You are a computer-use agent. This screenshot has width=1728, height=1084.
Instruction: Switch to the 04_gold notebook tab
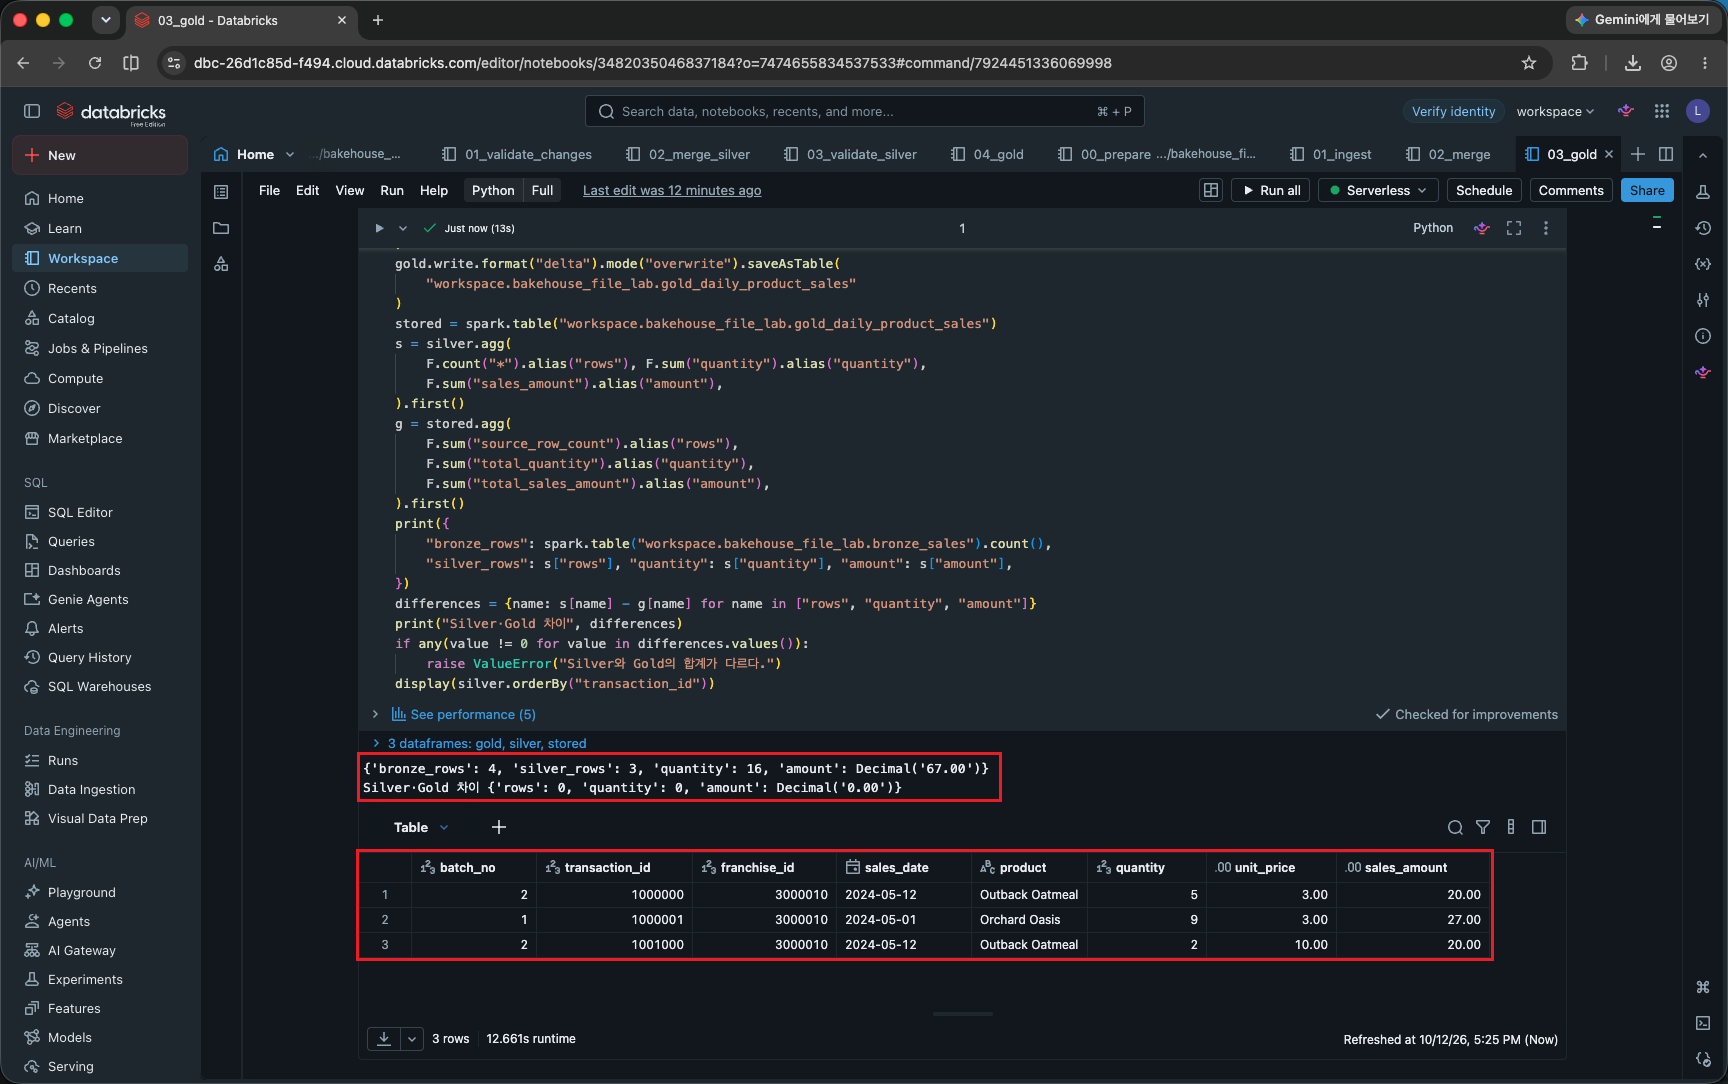(x=987, y=154)
